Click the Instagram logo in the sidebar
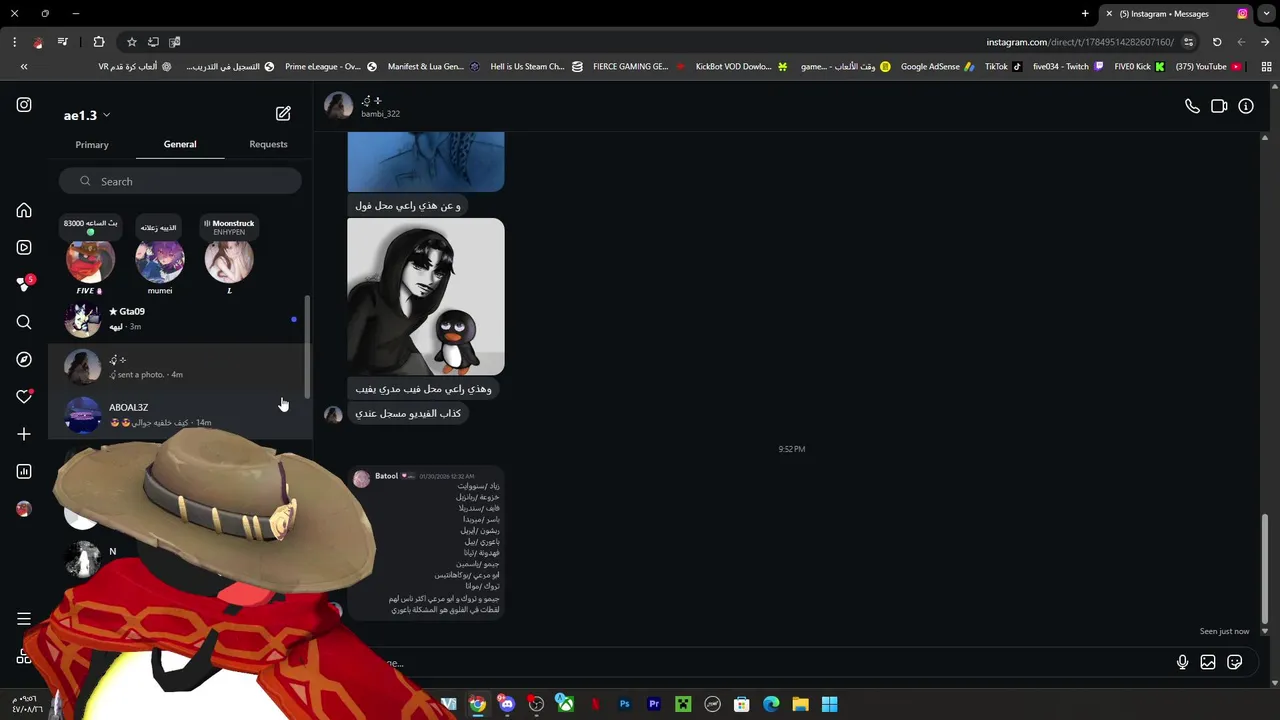Image resolution: width=1280 pixels, height=720 pixels. pos(24,105)
